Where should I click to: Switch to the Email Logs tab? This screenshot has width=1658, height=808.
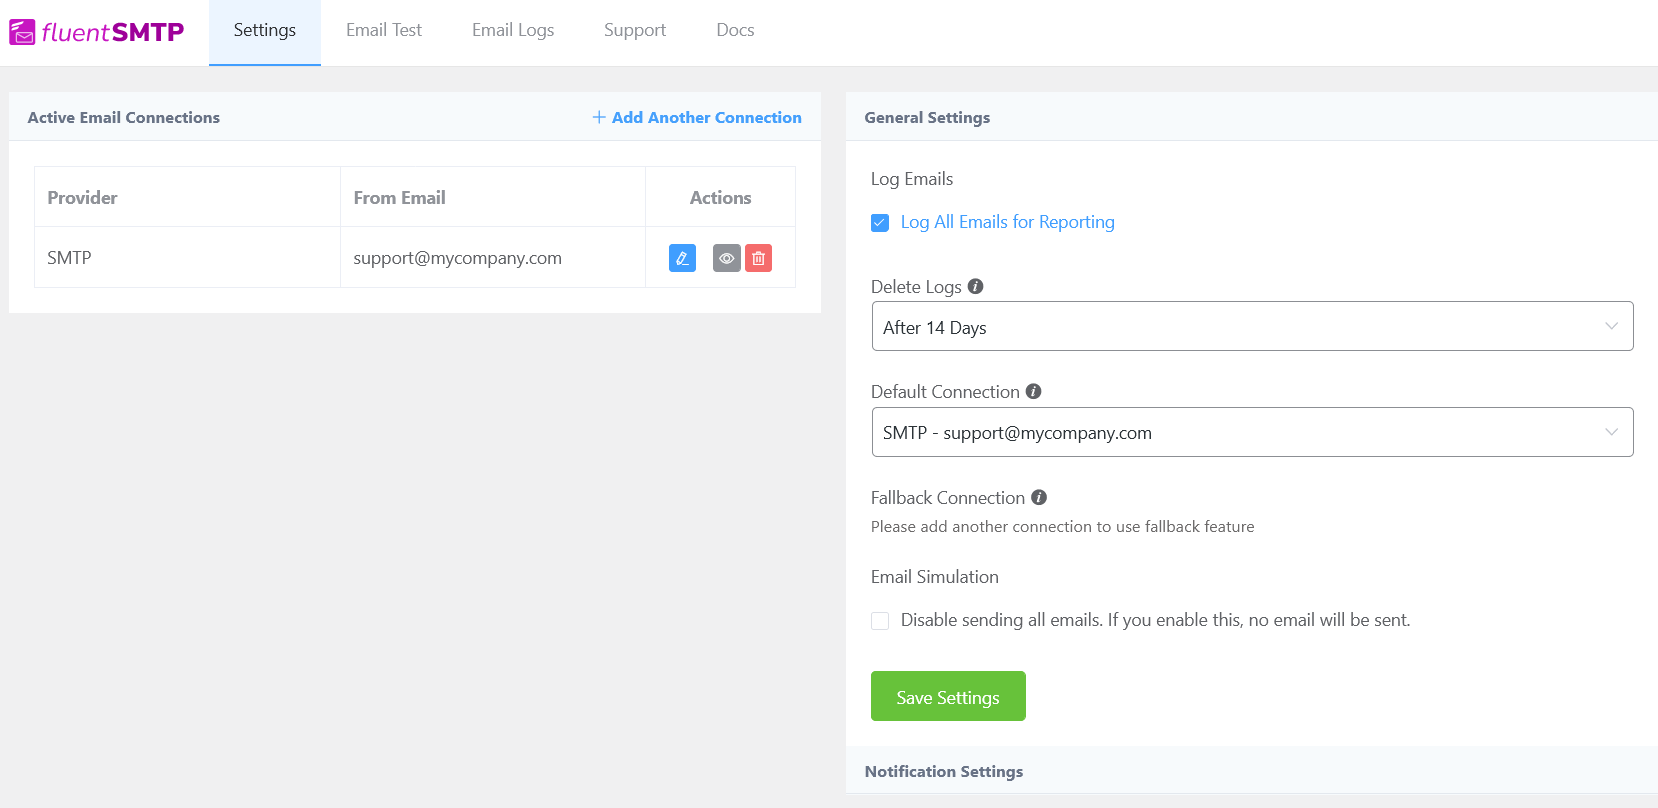coord(513,31)
